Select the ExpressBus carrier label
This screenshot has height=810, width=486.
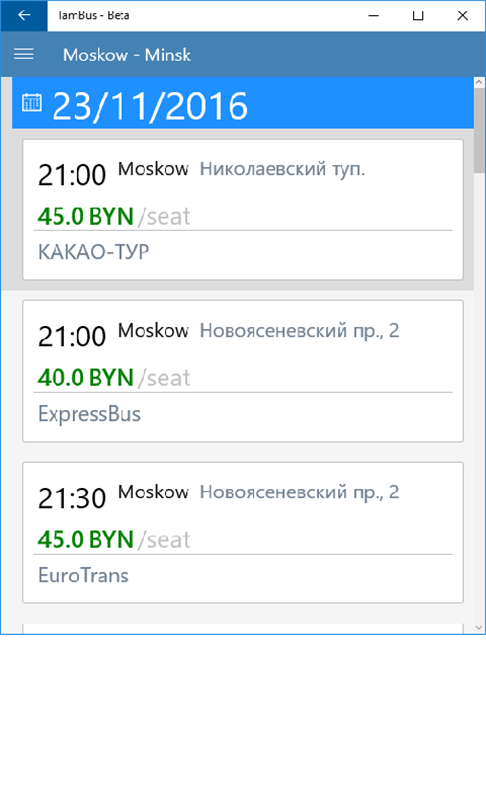point(89,414)
